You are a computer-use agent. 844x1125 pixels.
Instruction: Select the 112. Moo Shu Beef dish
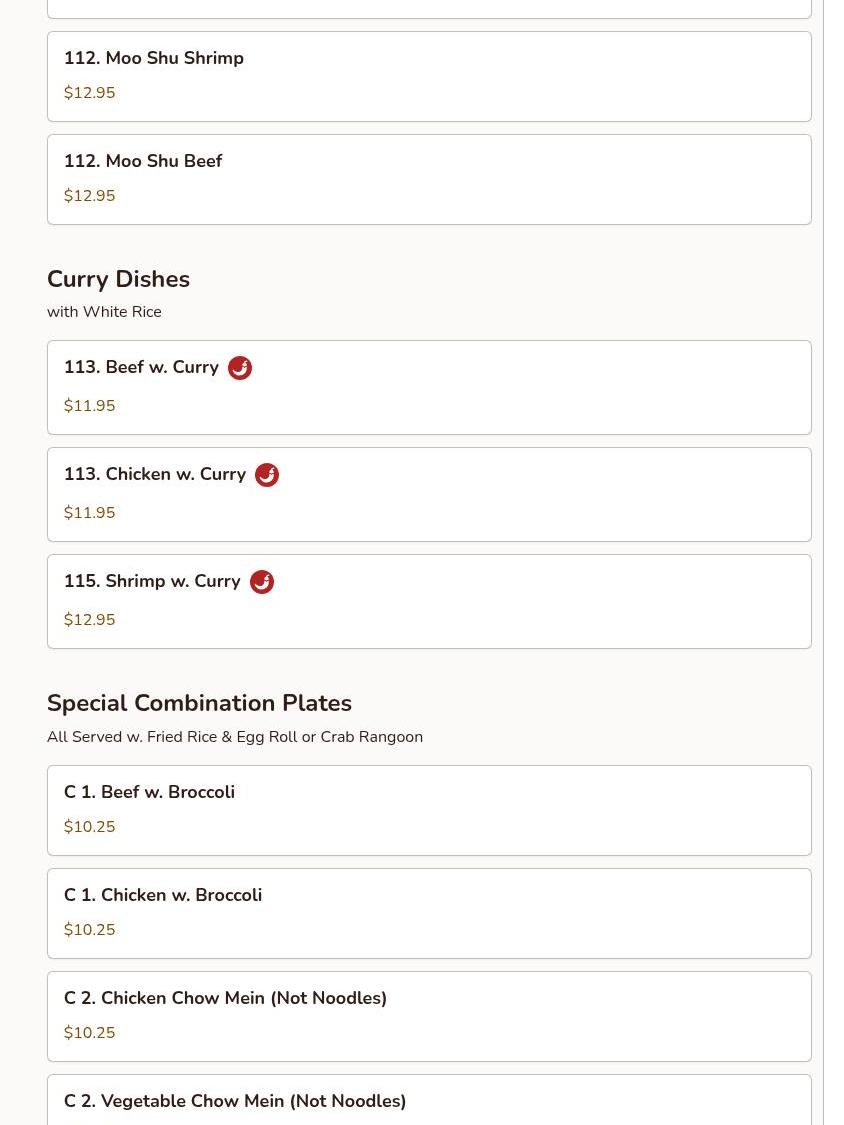pyautogui.click(x=143, y=161)
